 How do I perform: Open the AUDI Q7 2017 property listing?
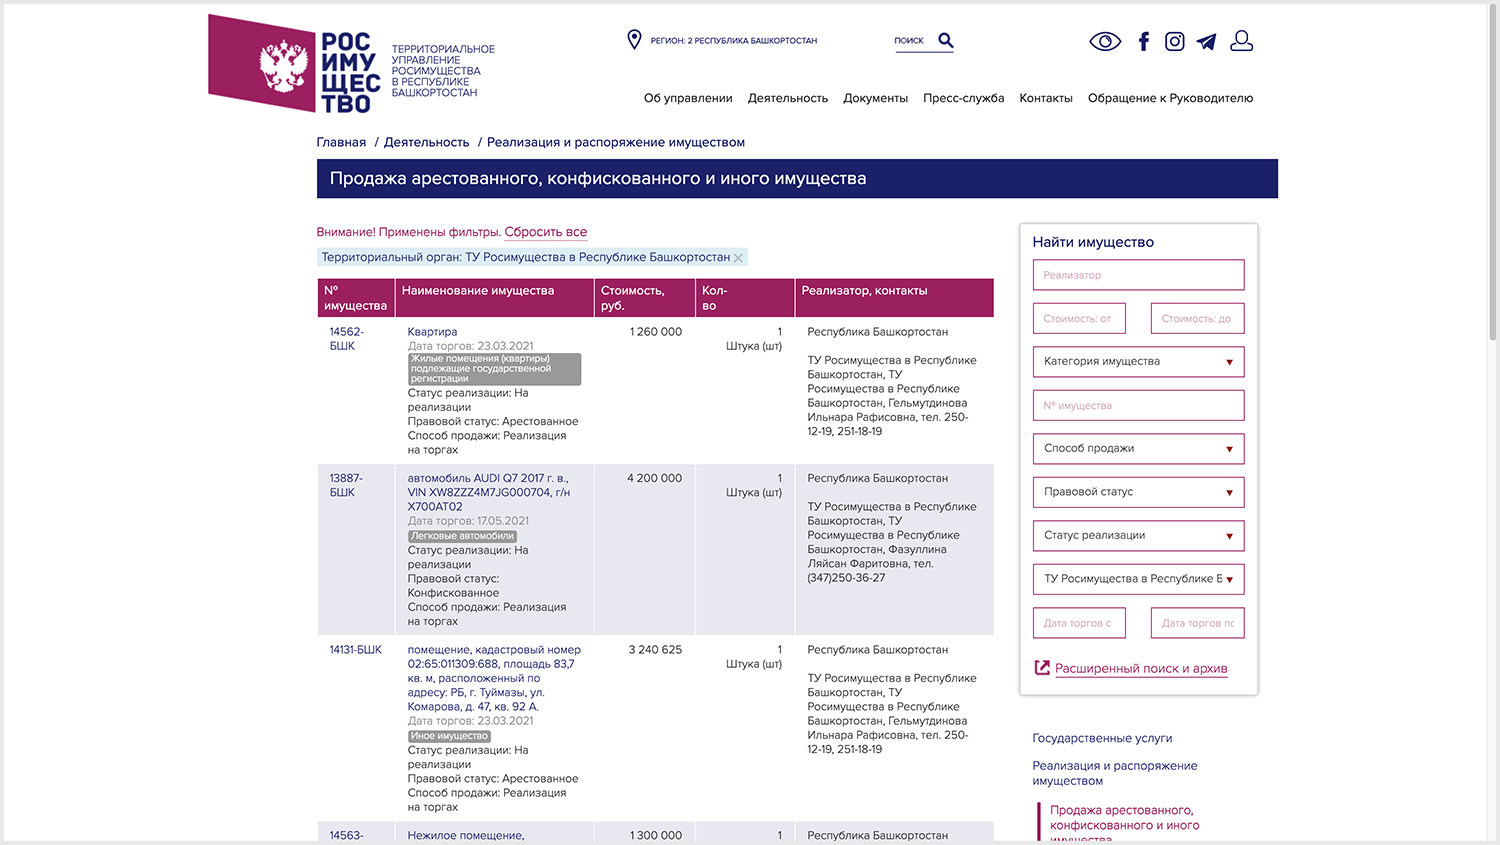[489, 492]
